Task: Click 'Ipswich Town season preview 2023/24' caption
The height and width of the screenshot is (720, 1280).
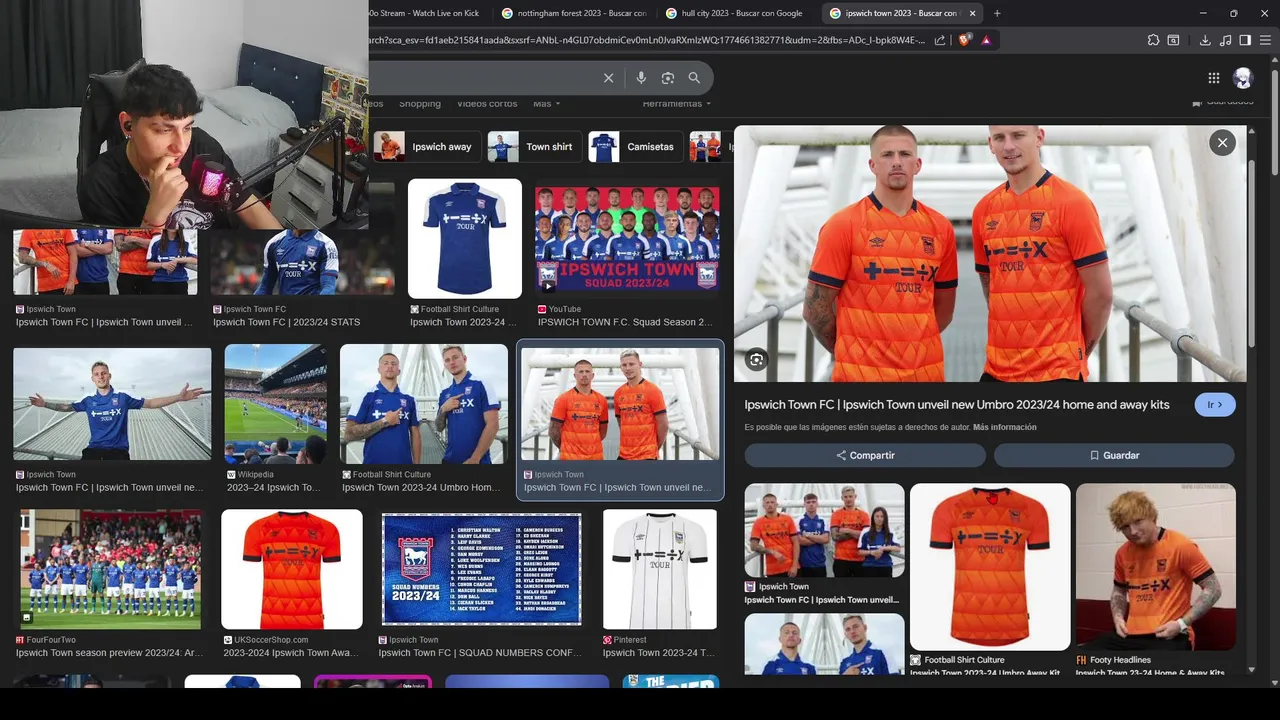Action: [x=109, y=653]
